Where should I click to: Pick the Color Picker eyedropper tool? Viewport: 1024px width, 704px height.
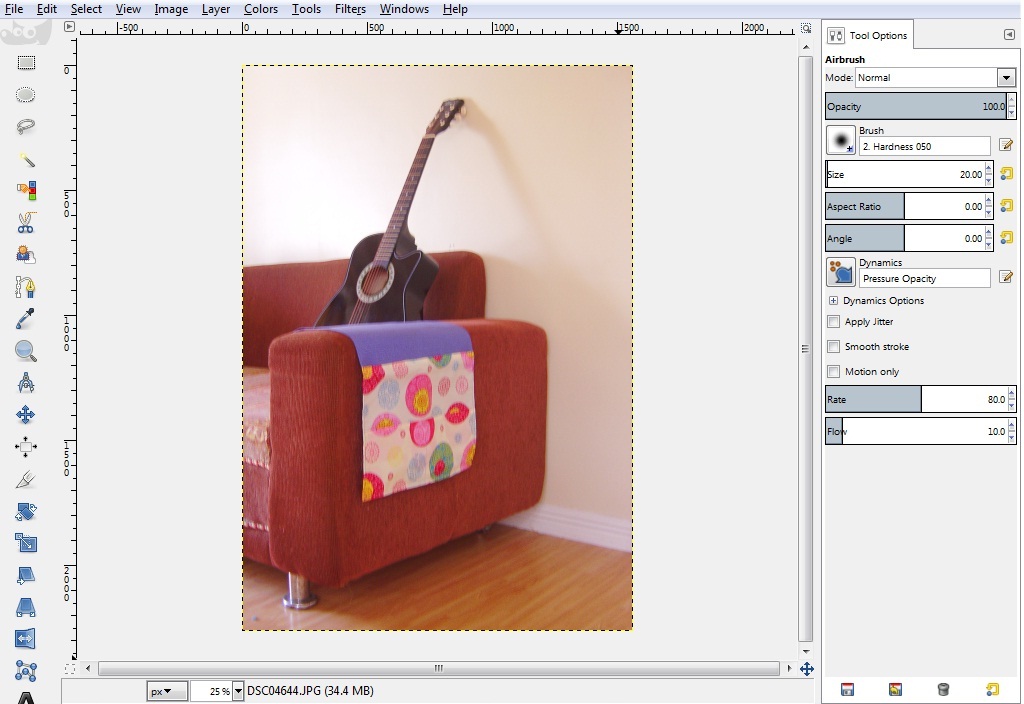pyautogui.click(x=26, y=319)
